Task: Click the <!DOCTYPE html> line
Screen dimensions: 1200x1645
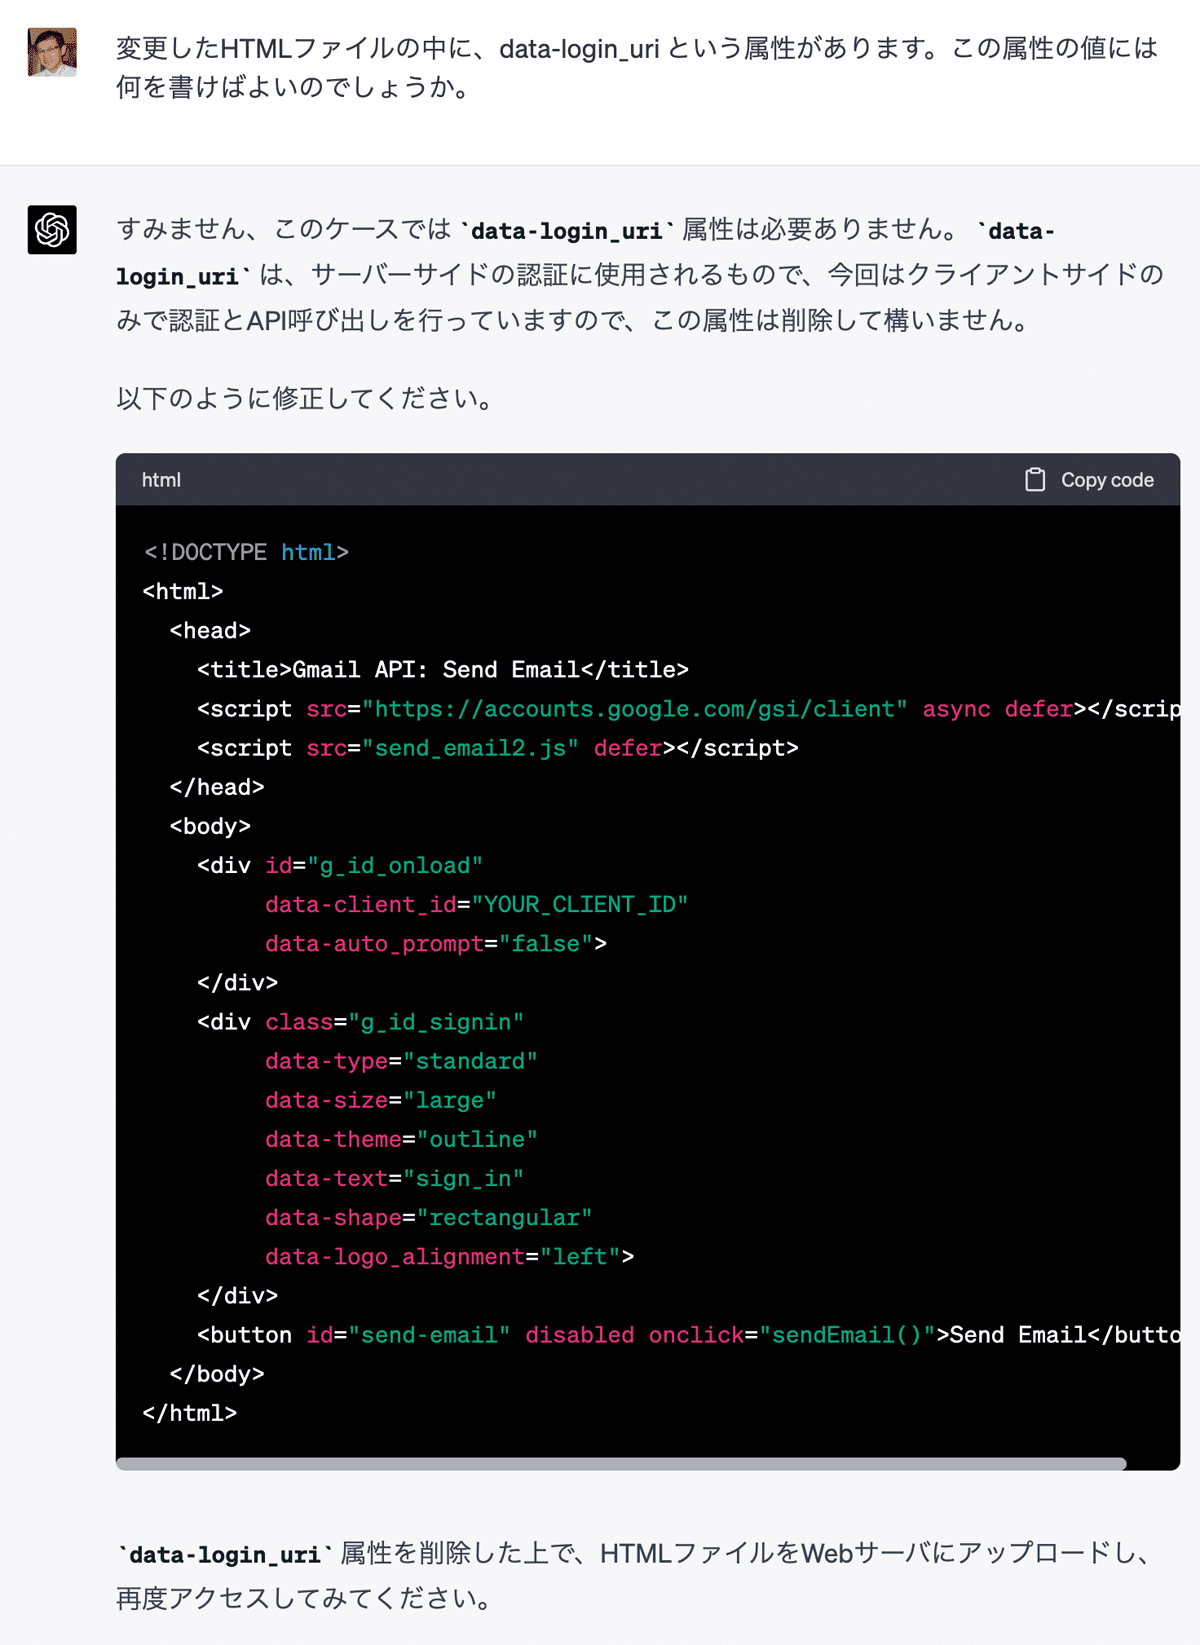Action: [x=246, y=552]
